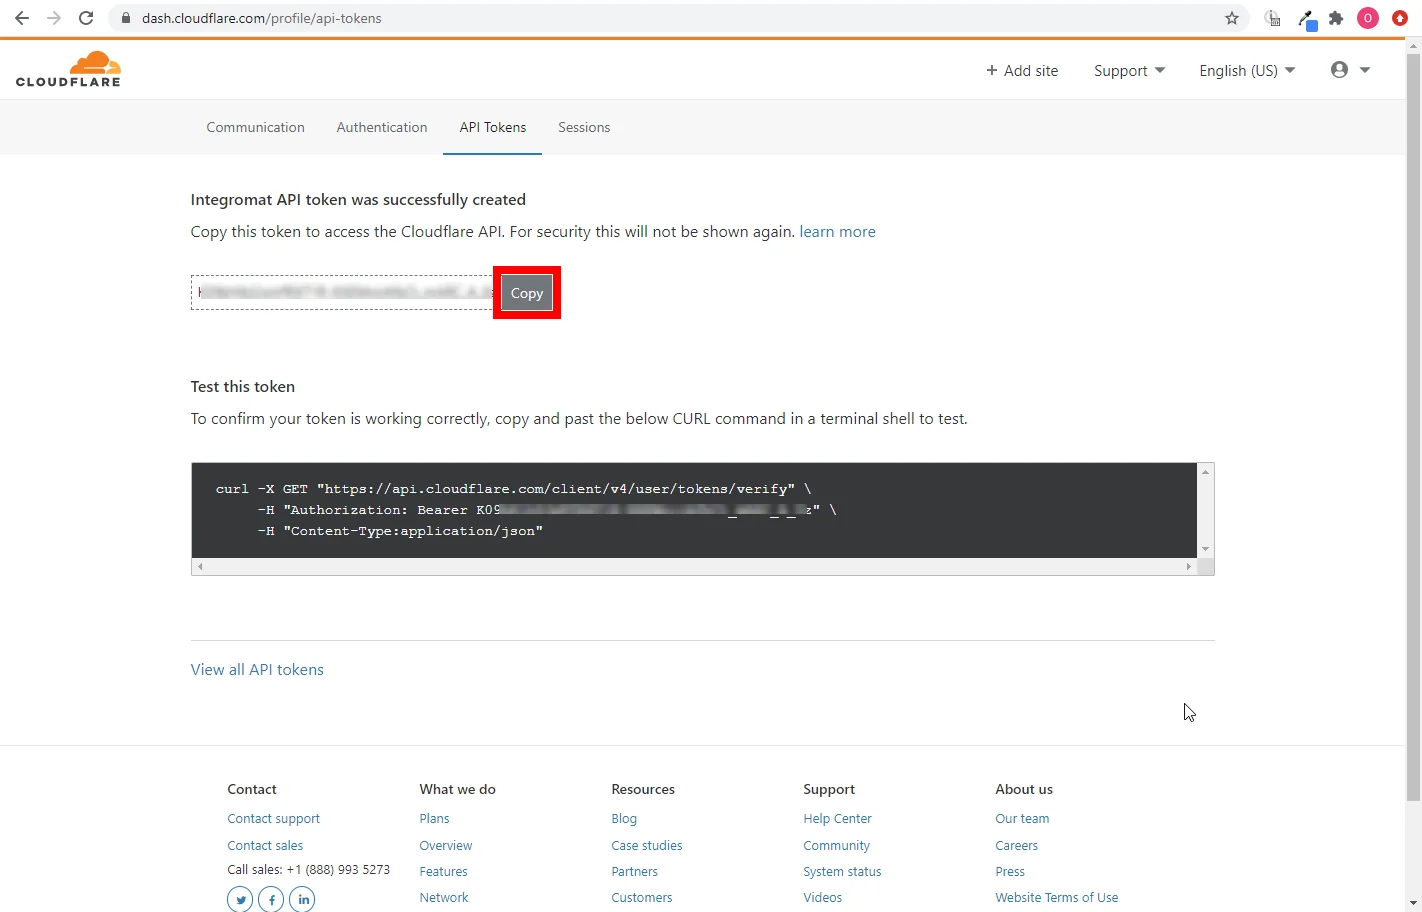Open the Help Center footer link

tap(837, 819)
